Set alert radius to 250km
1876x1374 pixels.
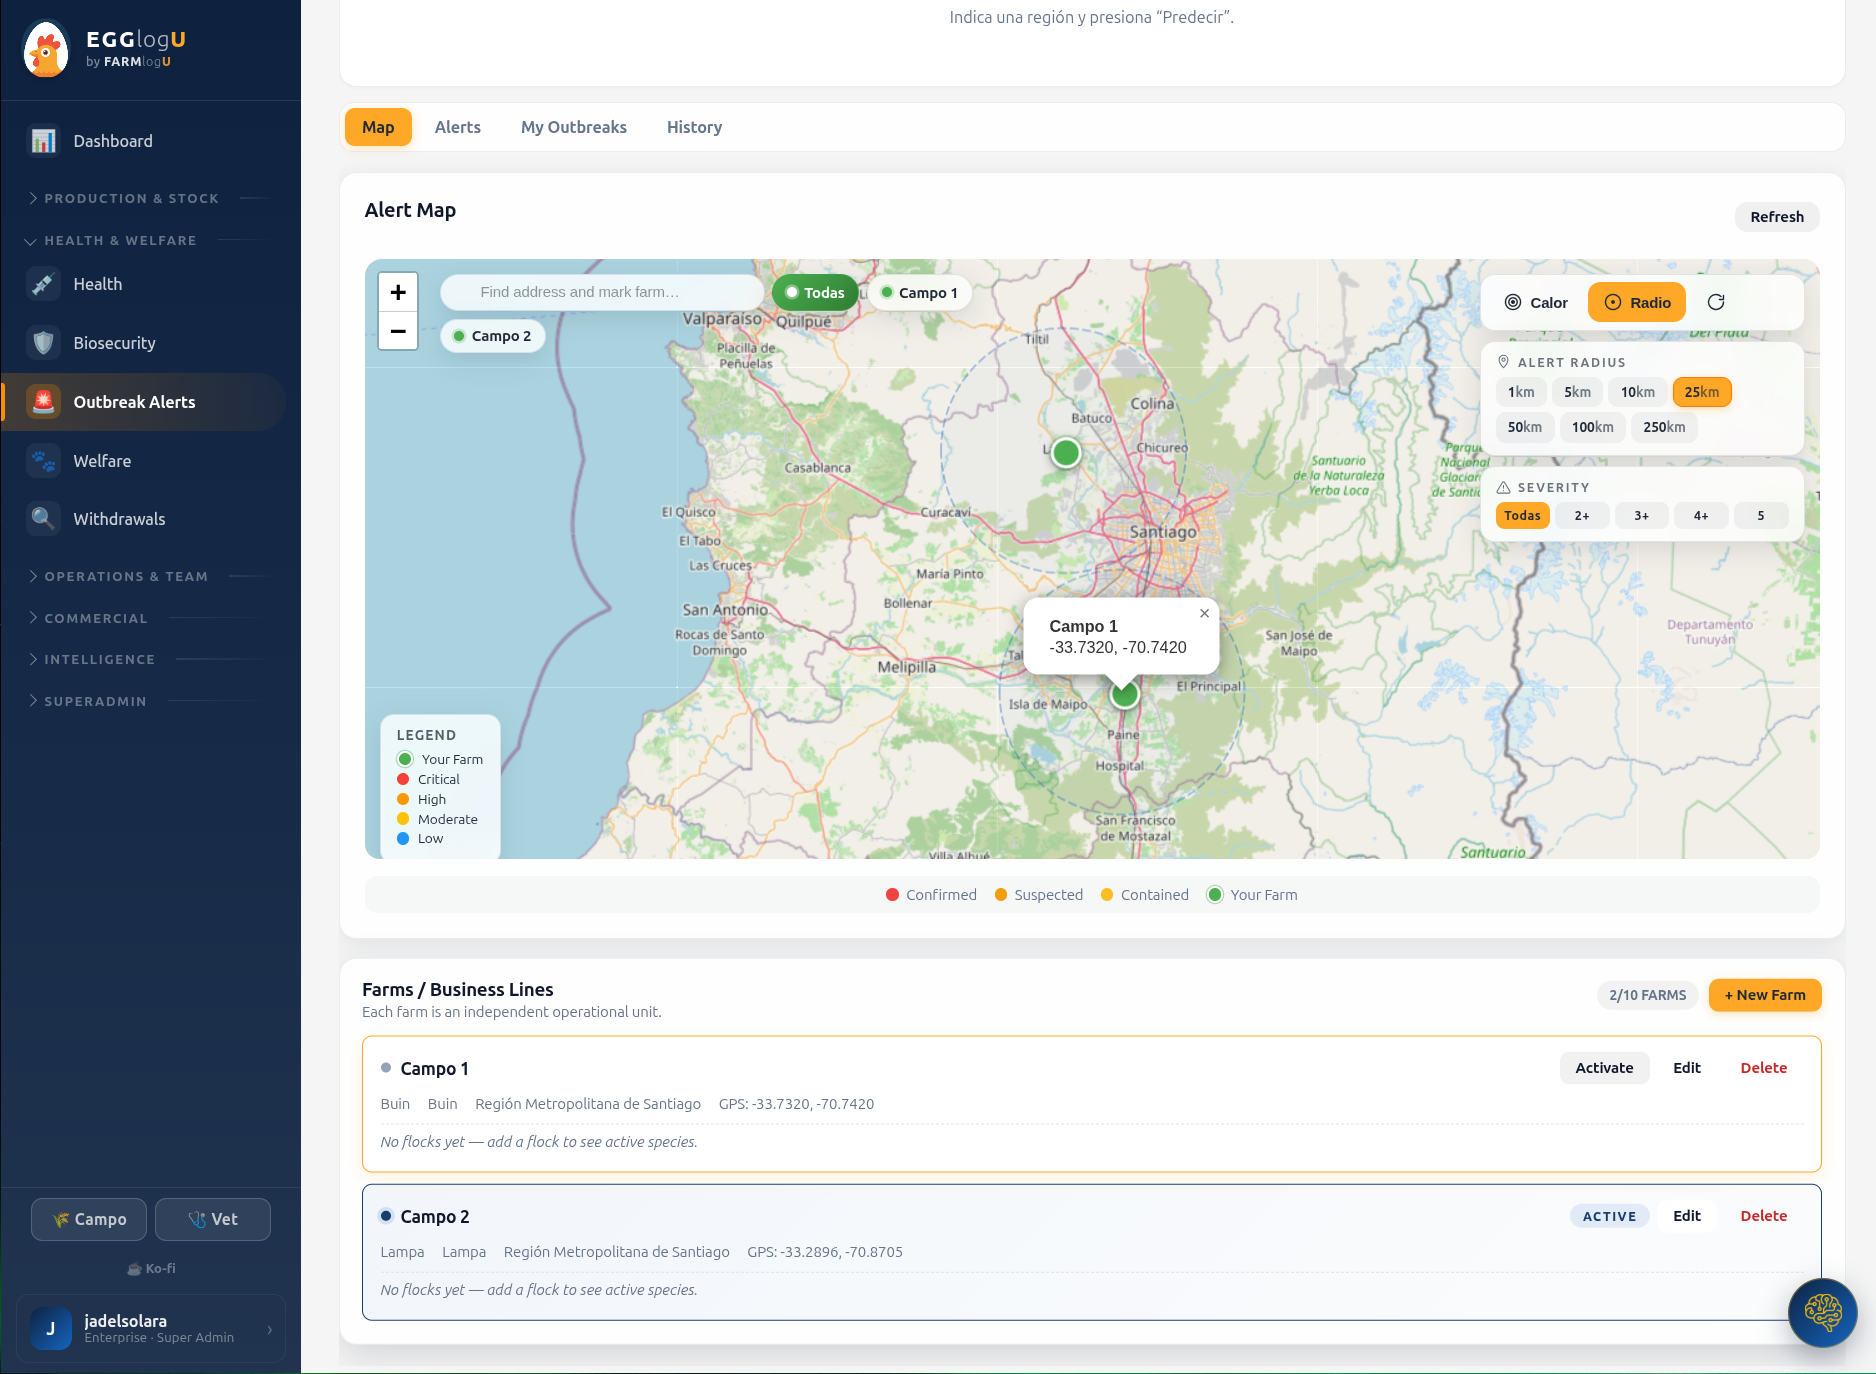[1664, 427]
